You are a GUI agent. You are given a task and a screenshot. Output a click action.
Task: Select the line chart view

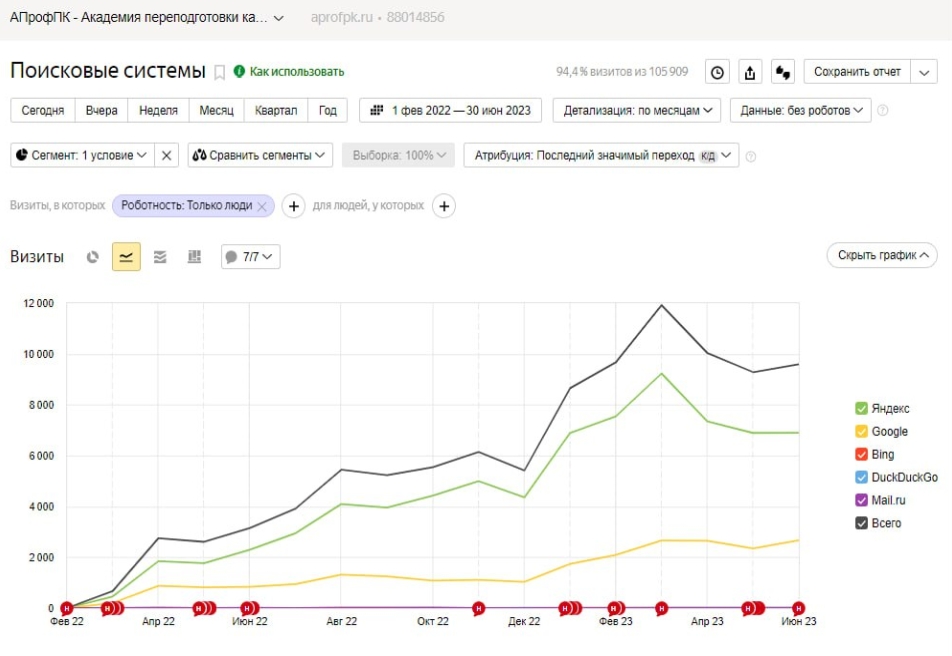click(126, 257)
